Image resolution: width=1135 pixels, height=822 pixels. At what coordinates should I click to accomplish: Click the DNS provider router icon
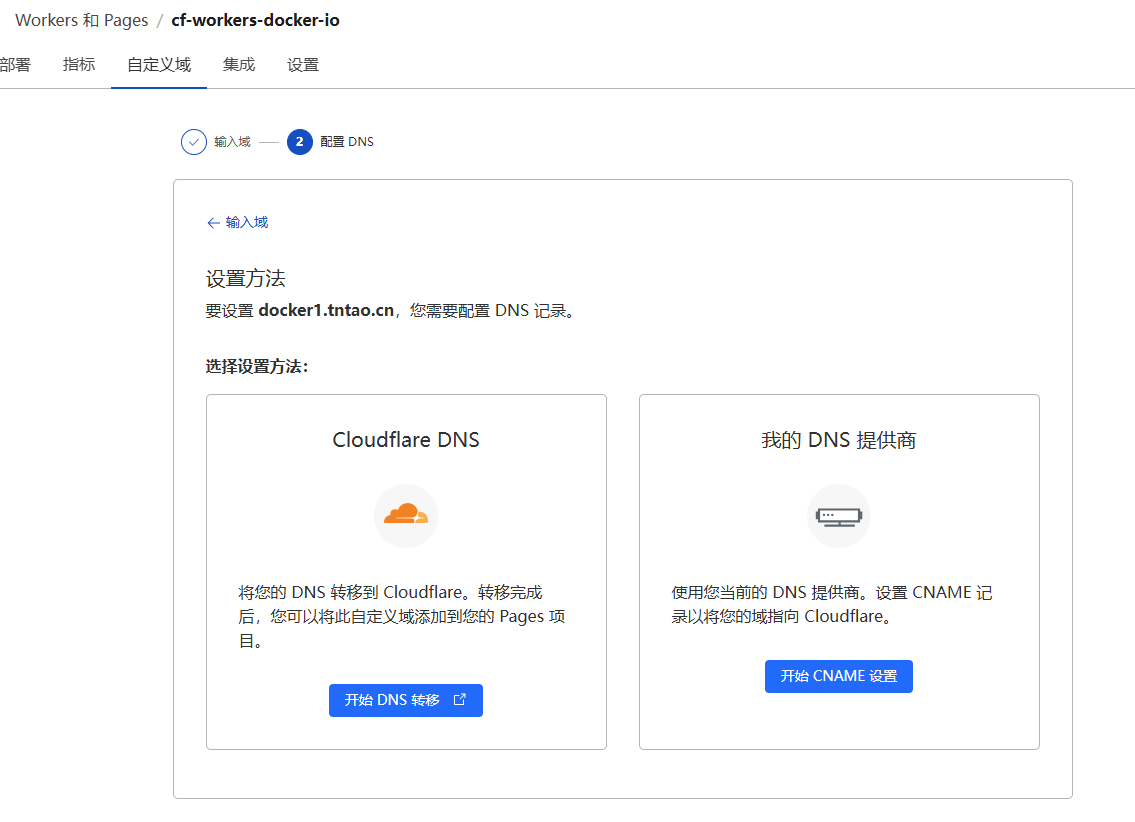[x=838, y=516]
